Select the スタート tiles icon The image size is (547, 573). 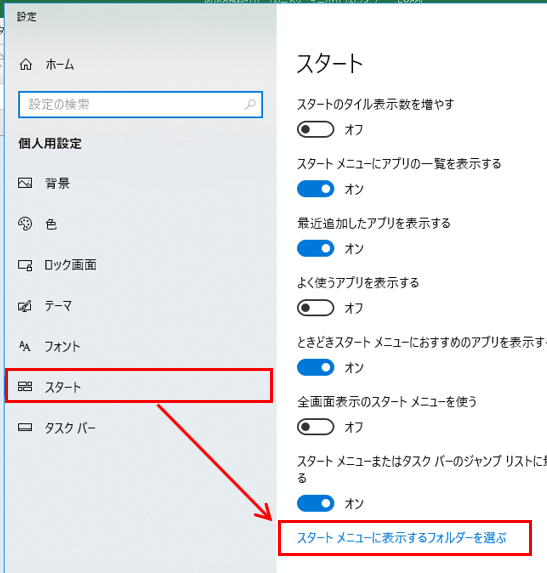(x=25, y=386)
